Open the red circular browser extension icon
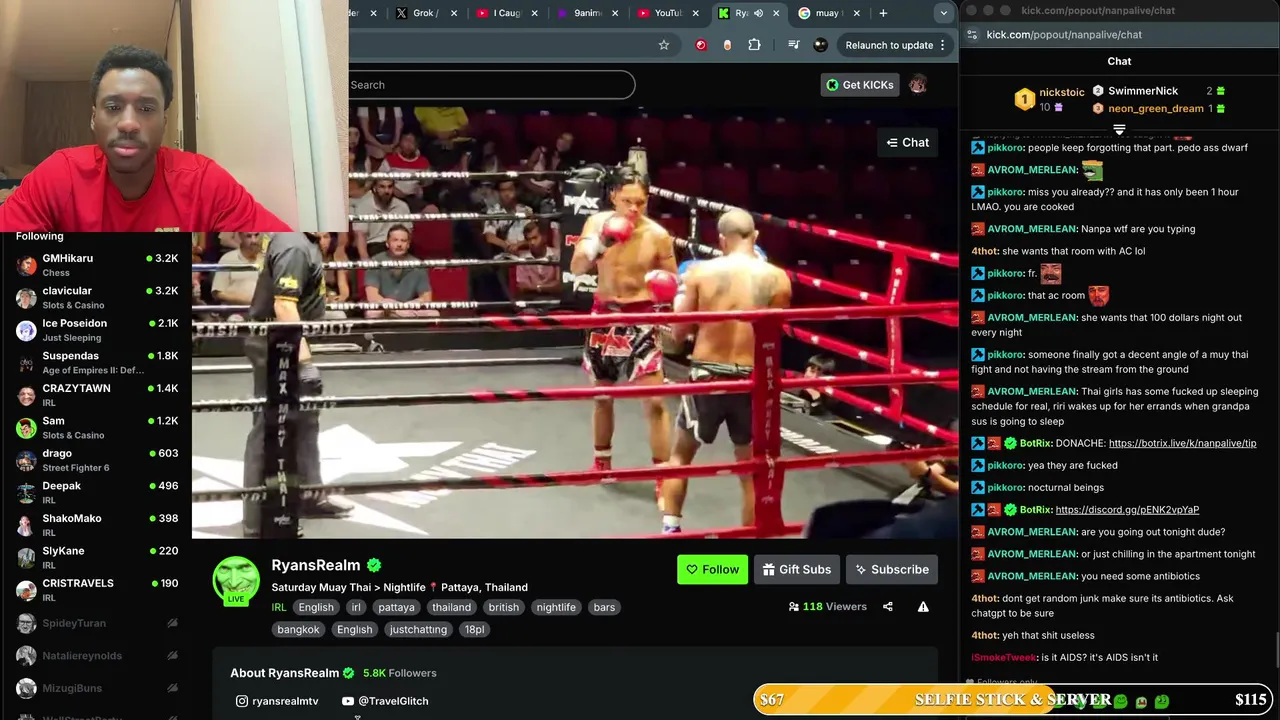The width and height of the screenshot is (1280, 720). click(x=701, y=45)
